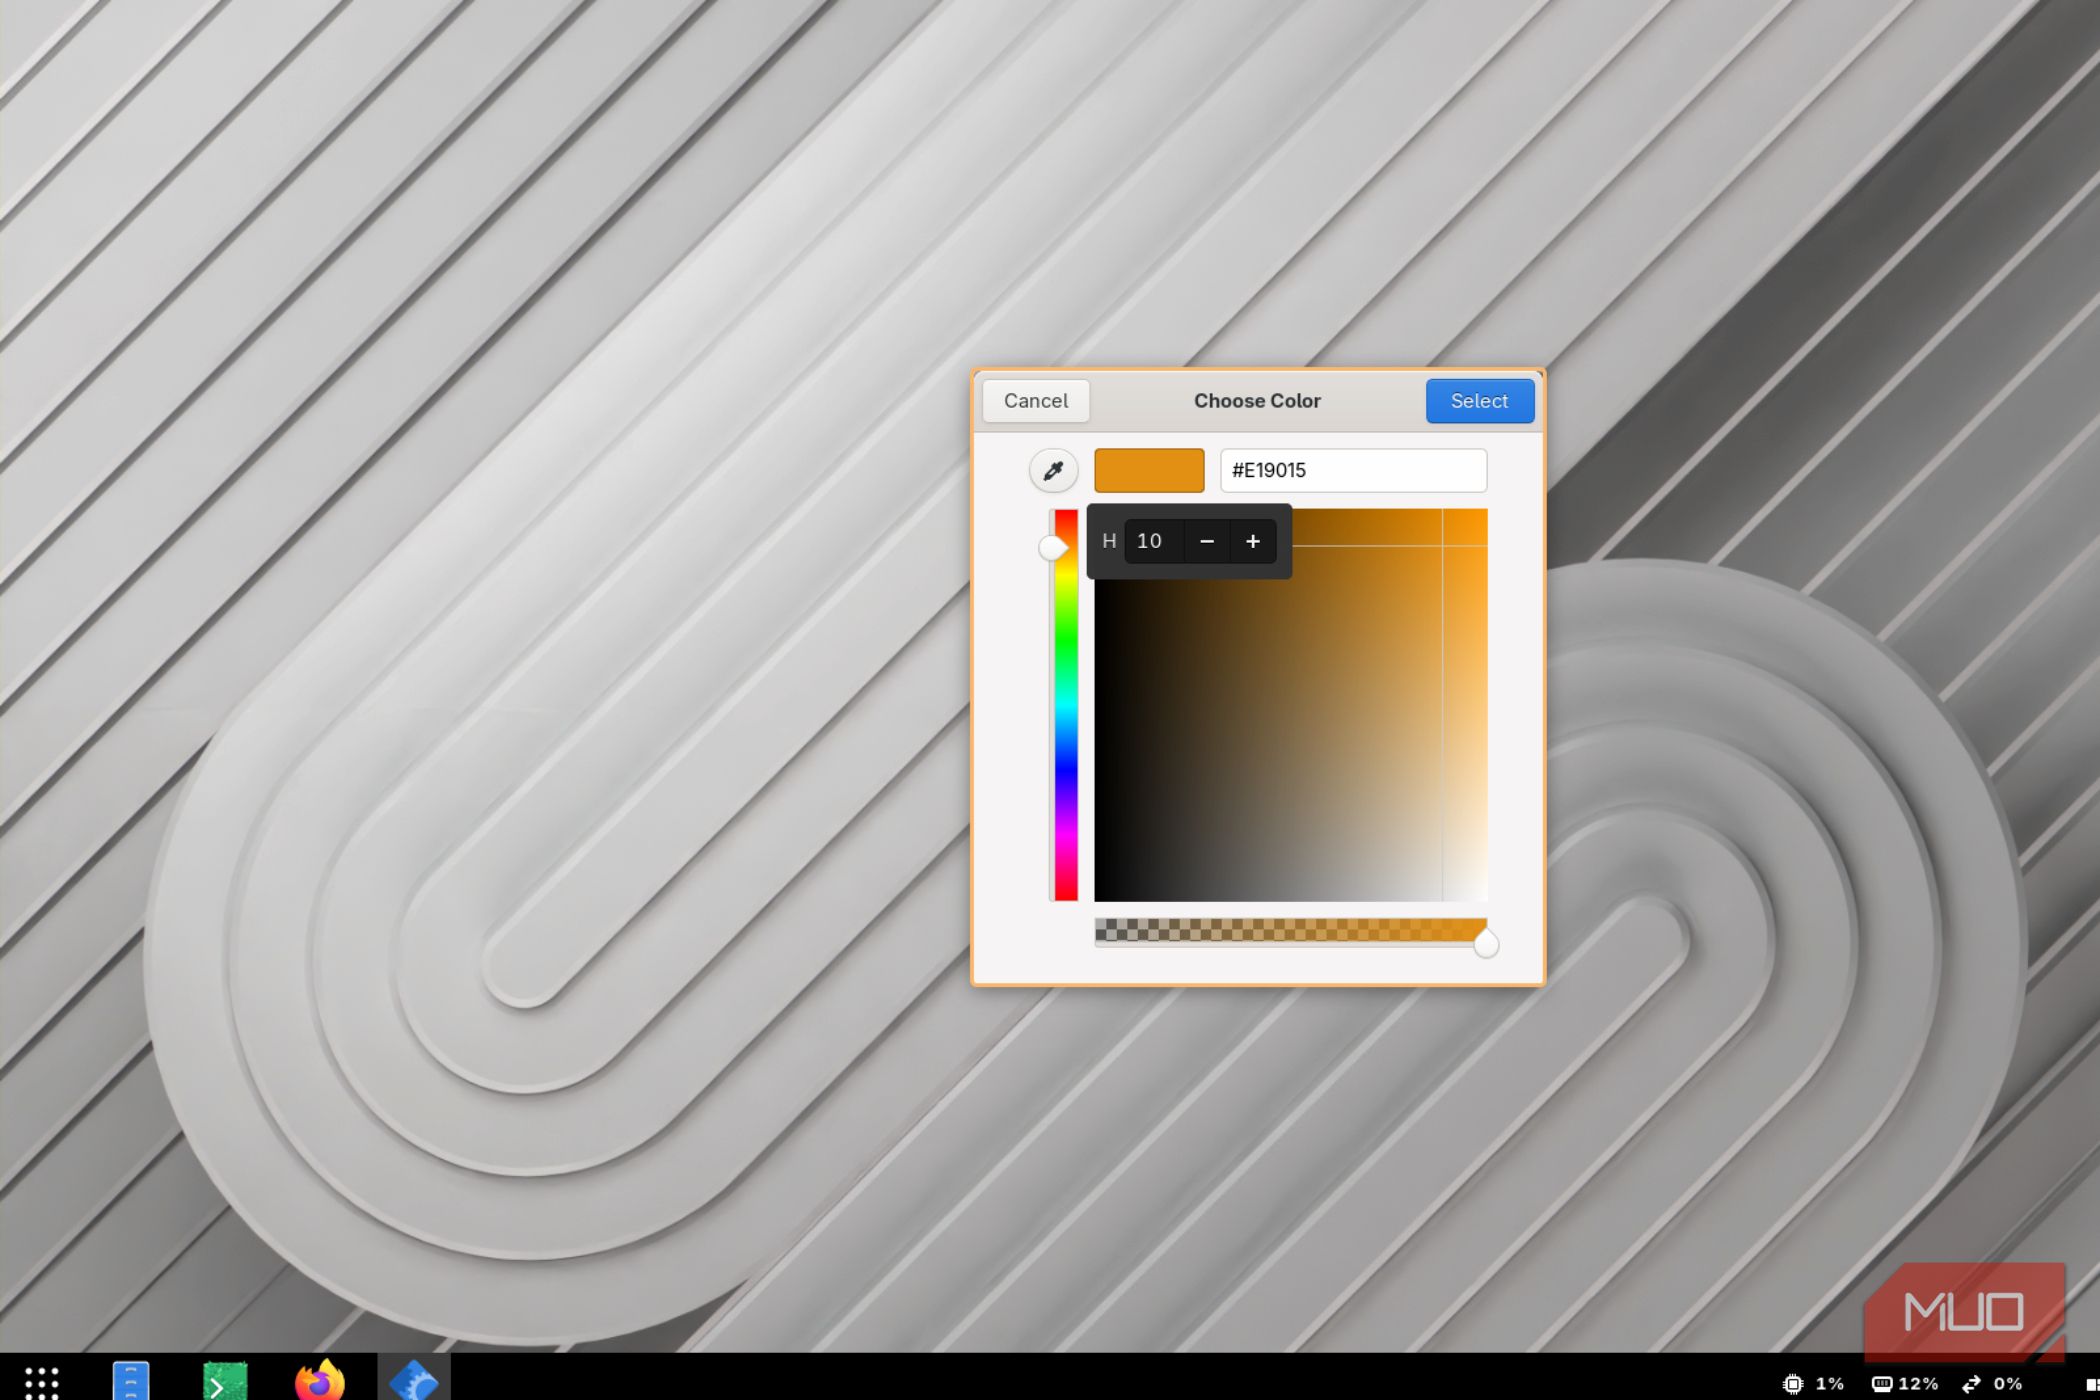Click the orange color preview swatch
Image resolution: width=2100 pixels, height=1400 pixels.
[x=1149, y=470]
